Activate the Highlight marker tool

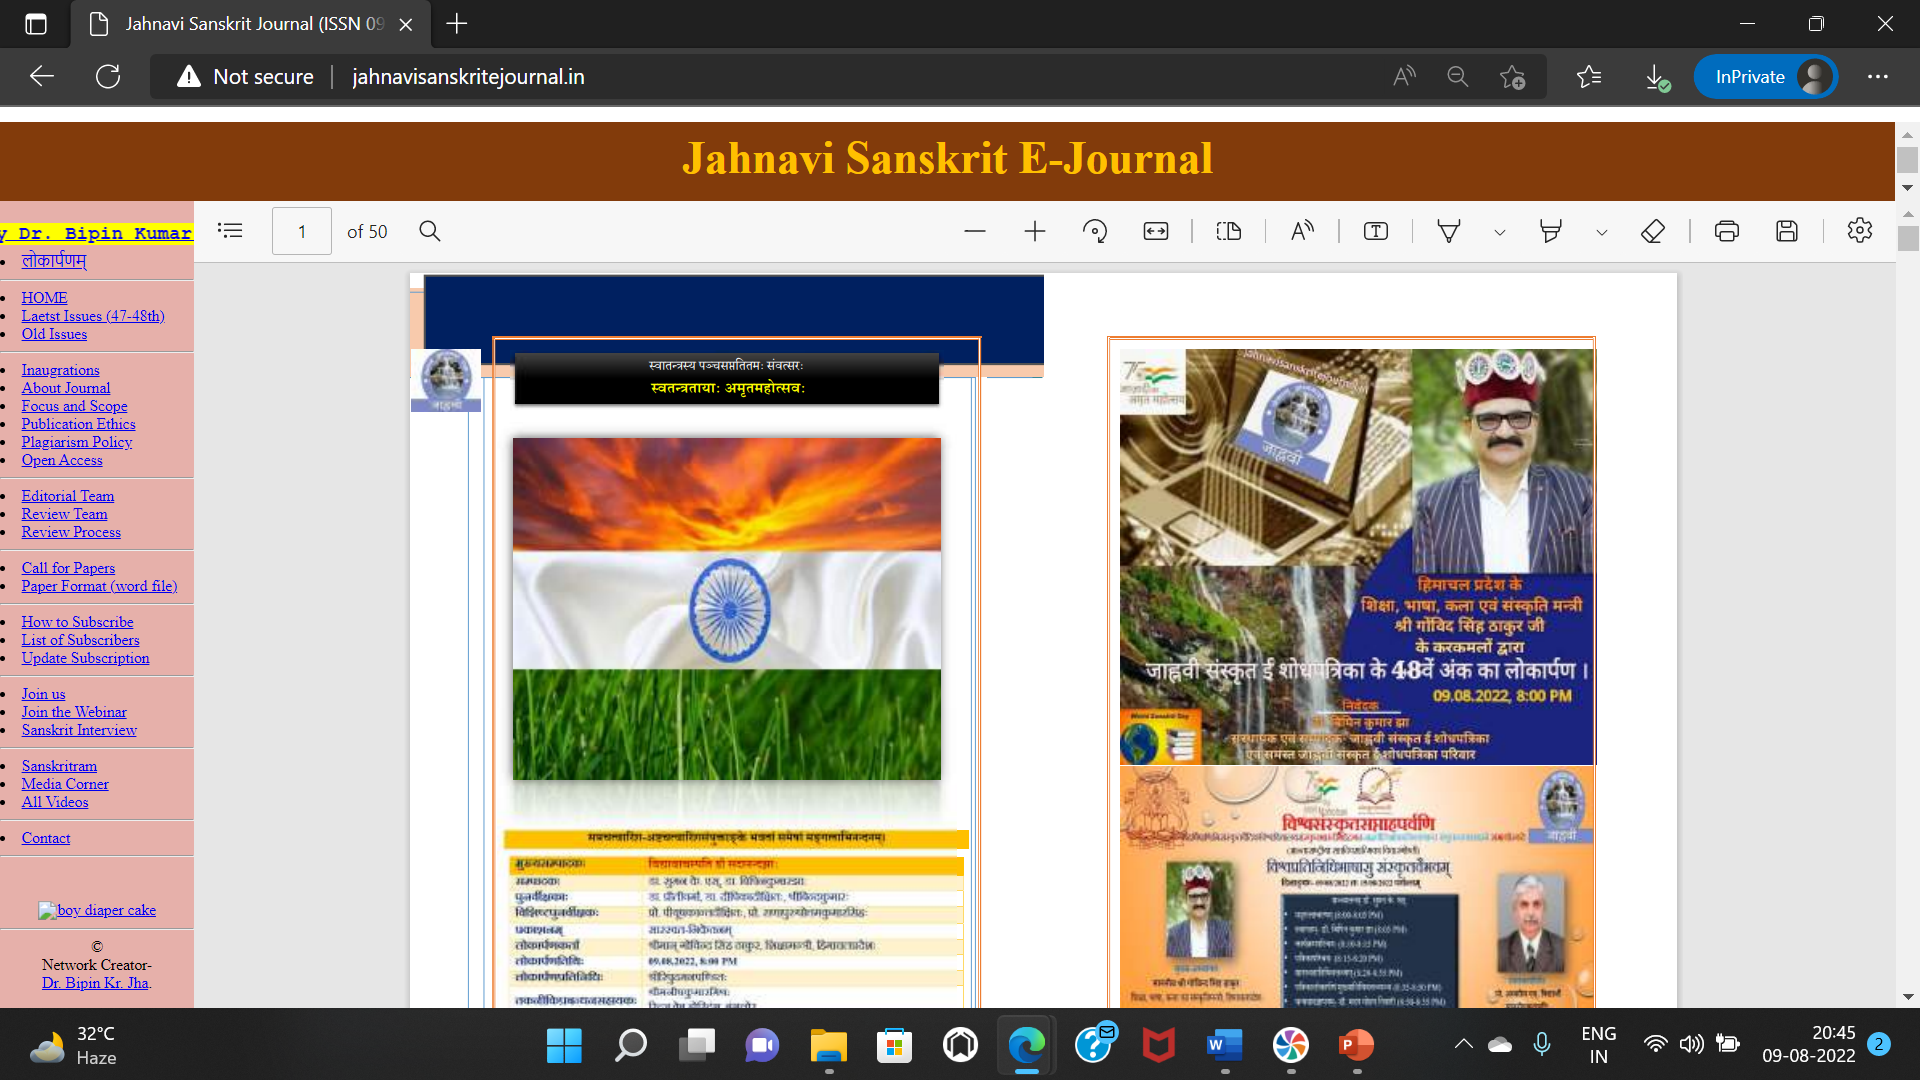click(1551, 231)
